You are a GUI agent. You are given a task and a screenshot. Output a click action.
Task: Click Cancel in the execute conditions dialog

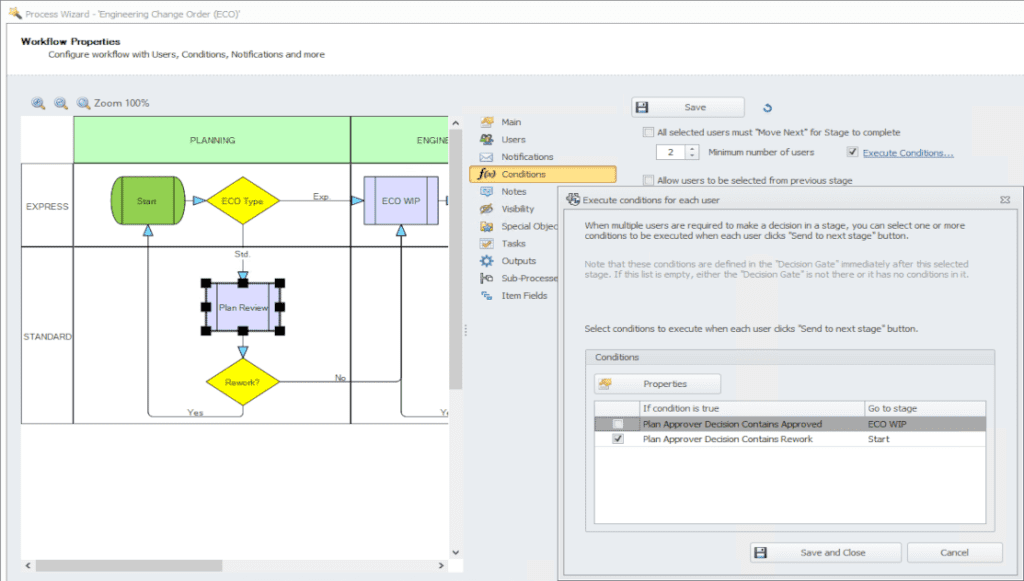point(954,553)
